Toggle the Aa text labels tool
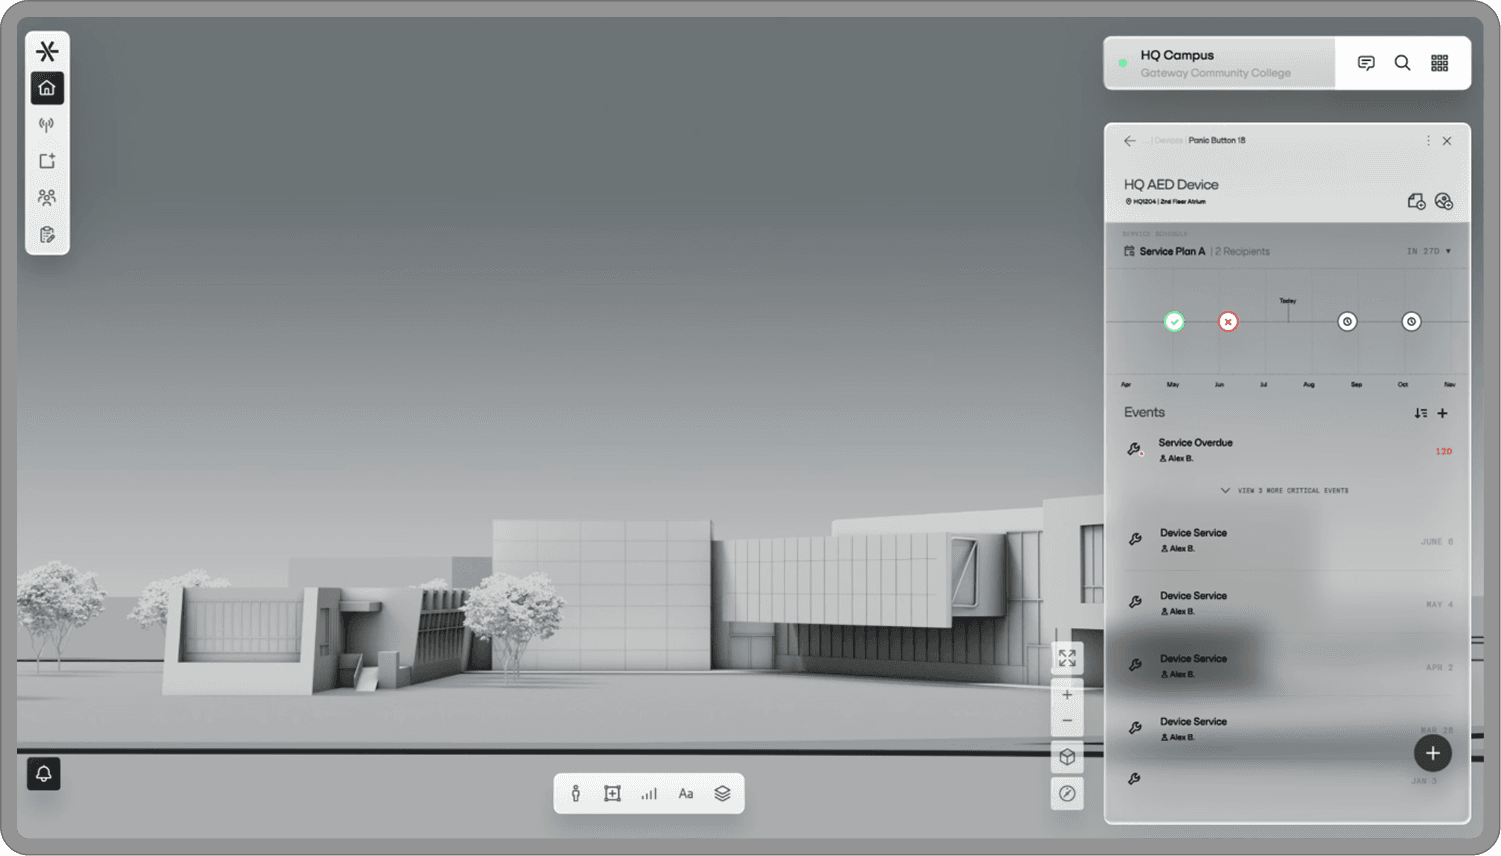1501x856 pixels. coord(686,794)
